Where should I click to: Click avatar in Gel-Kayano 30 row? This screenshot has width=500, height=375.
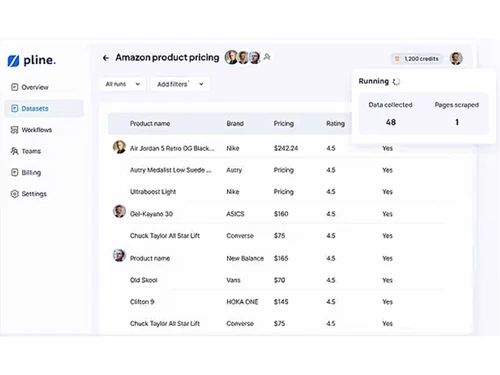[x=119, y=211]
